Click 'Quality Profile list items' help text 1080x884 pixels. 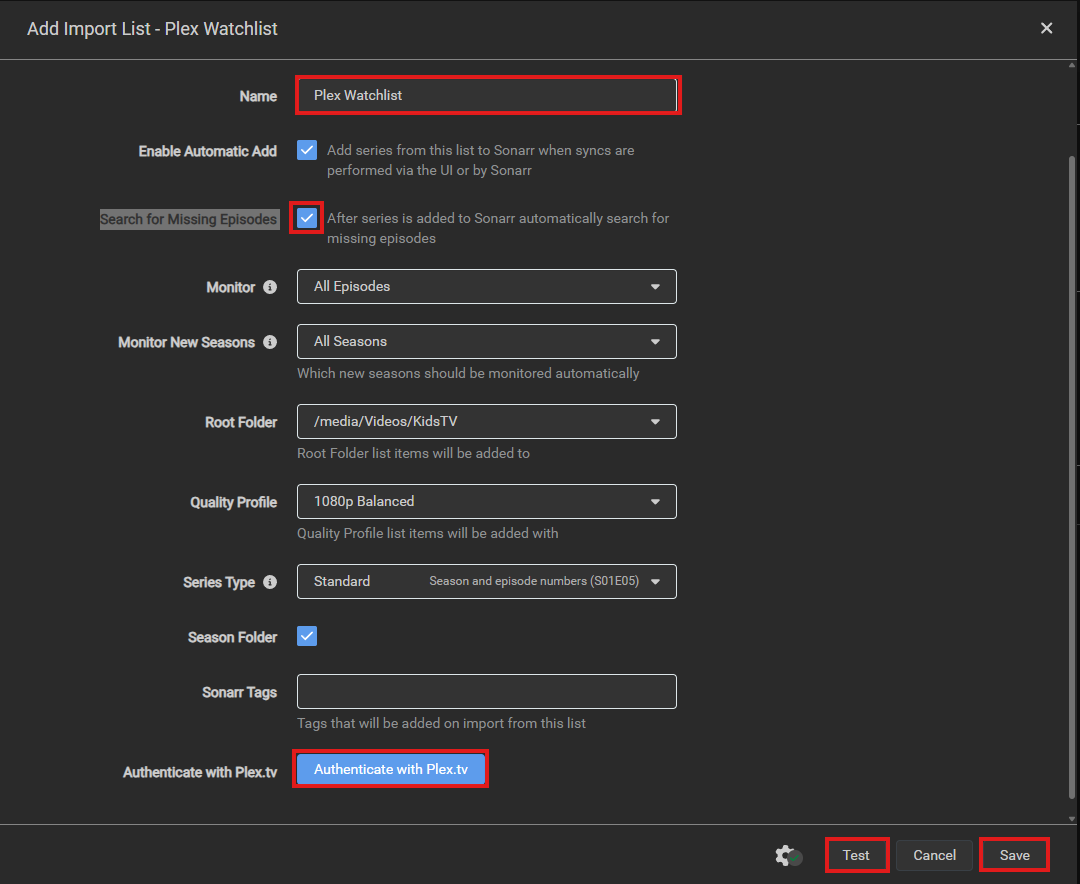(428, 533)
